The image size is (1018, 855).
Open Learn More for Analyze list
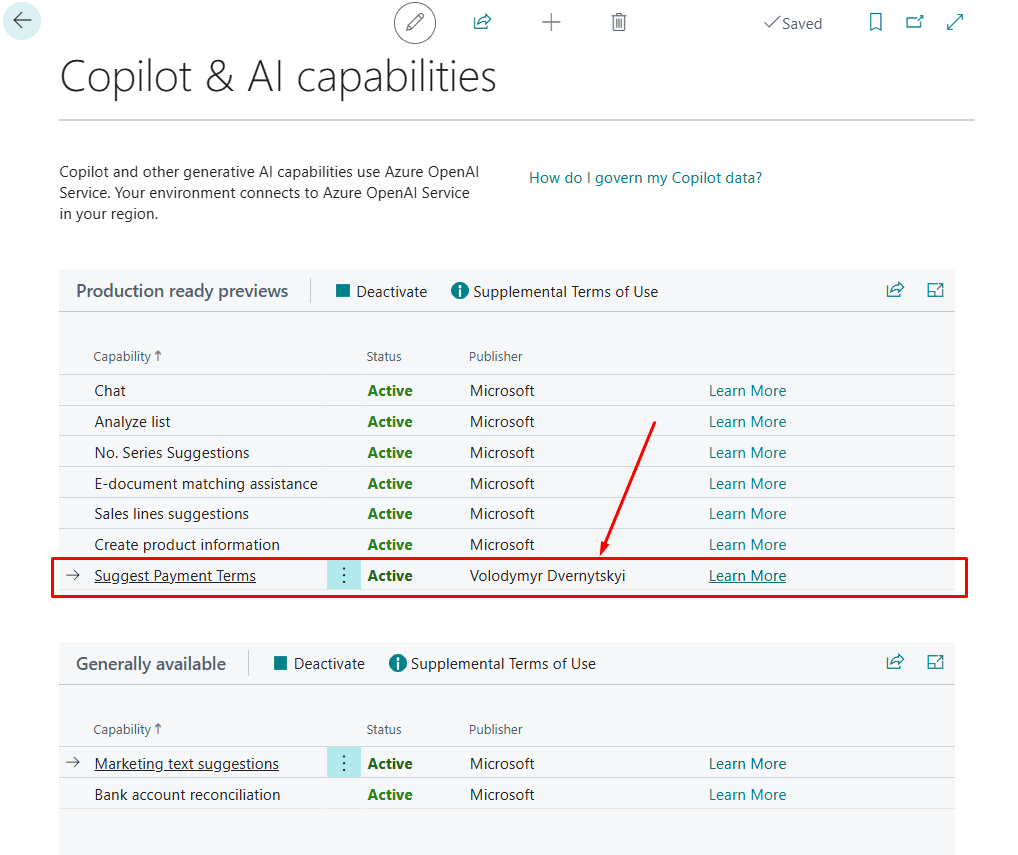[x=747, y=422]
